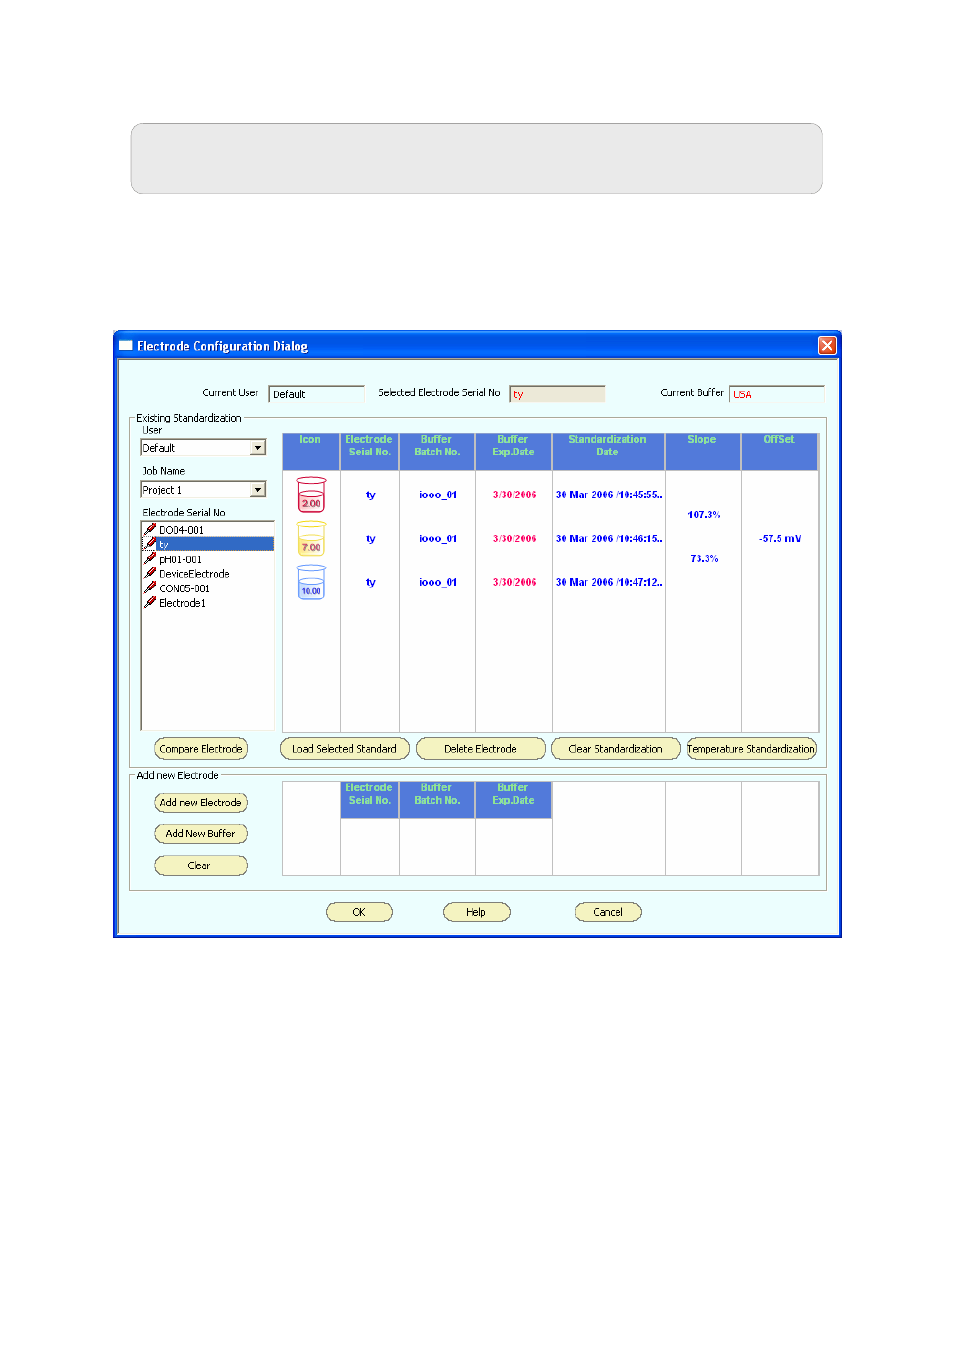Click the 73.3% slope value
Viewport: 954px width, 1350px height.
pos(704,559)
